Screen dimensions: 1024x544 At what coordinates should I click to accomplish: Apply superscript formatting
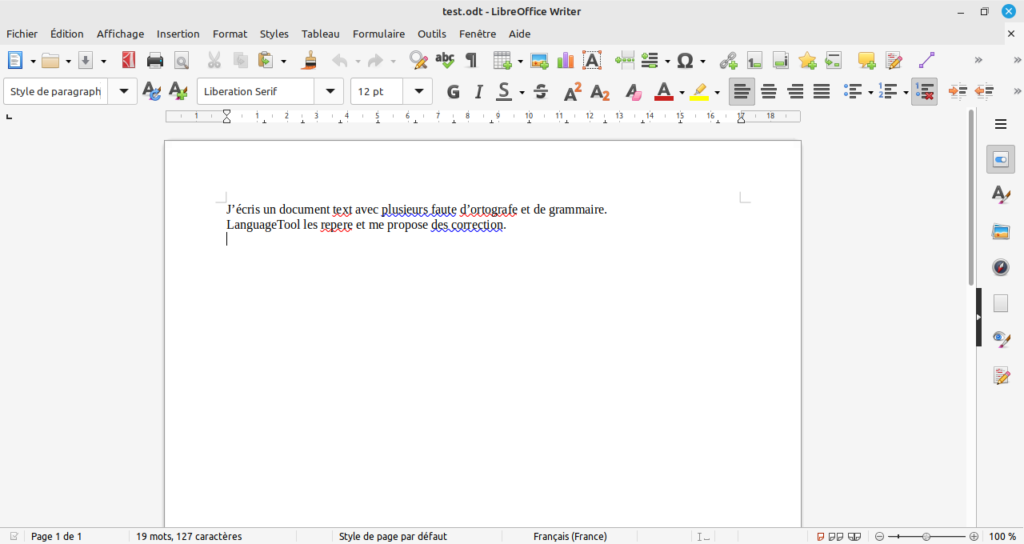pyautogui.click(x=572, y=91)
